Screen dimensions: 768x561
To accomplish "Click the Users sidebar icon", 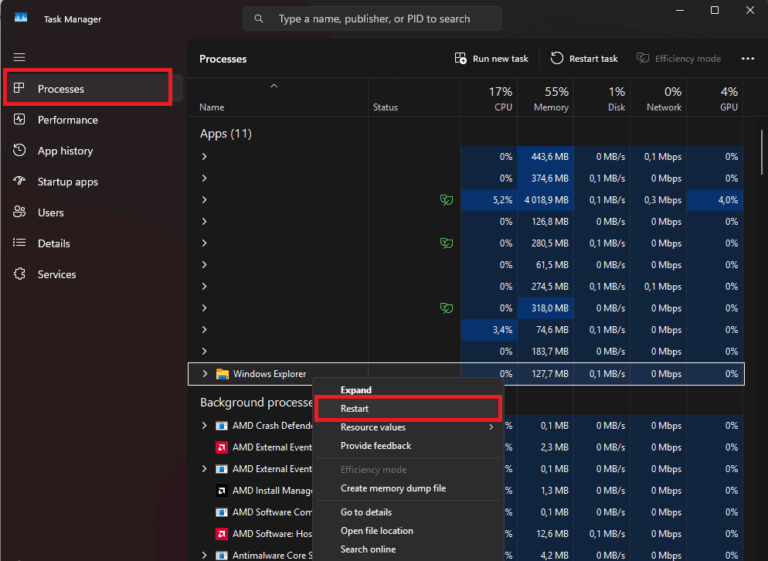I will (x=19, y=212).
